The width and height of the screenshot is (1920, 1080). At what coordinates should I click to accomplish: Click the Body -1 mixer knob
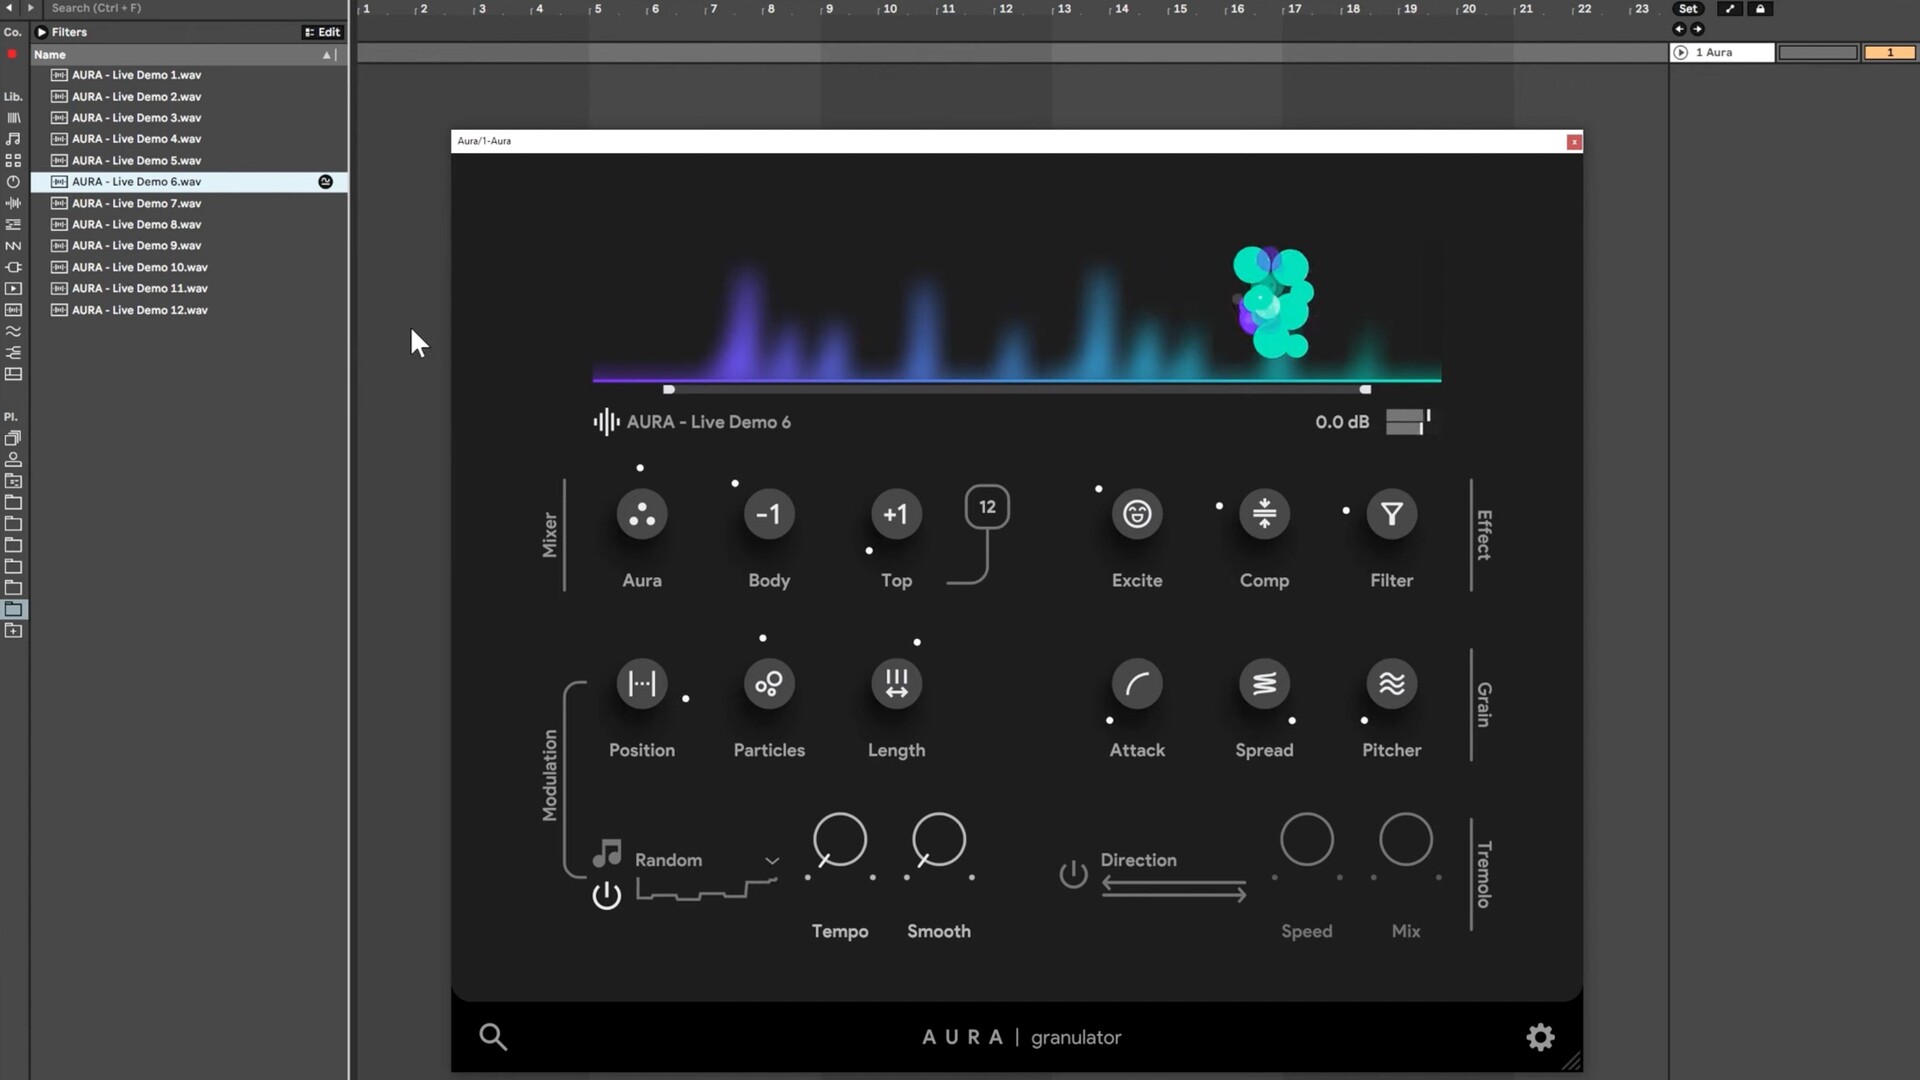point(768,514)
